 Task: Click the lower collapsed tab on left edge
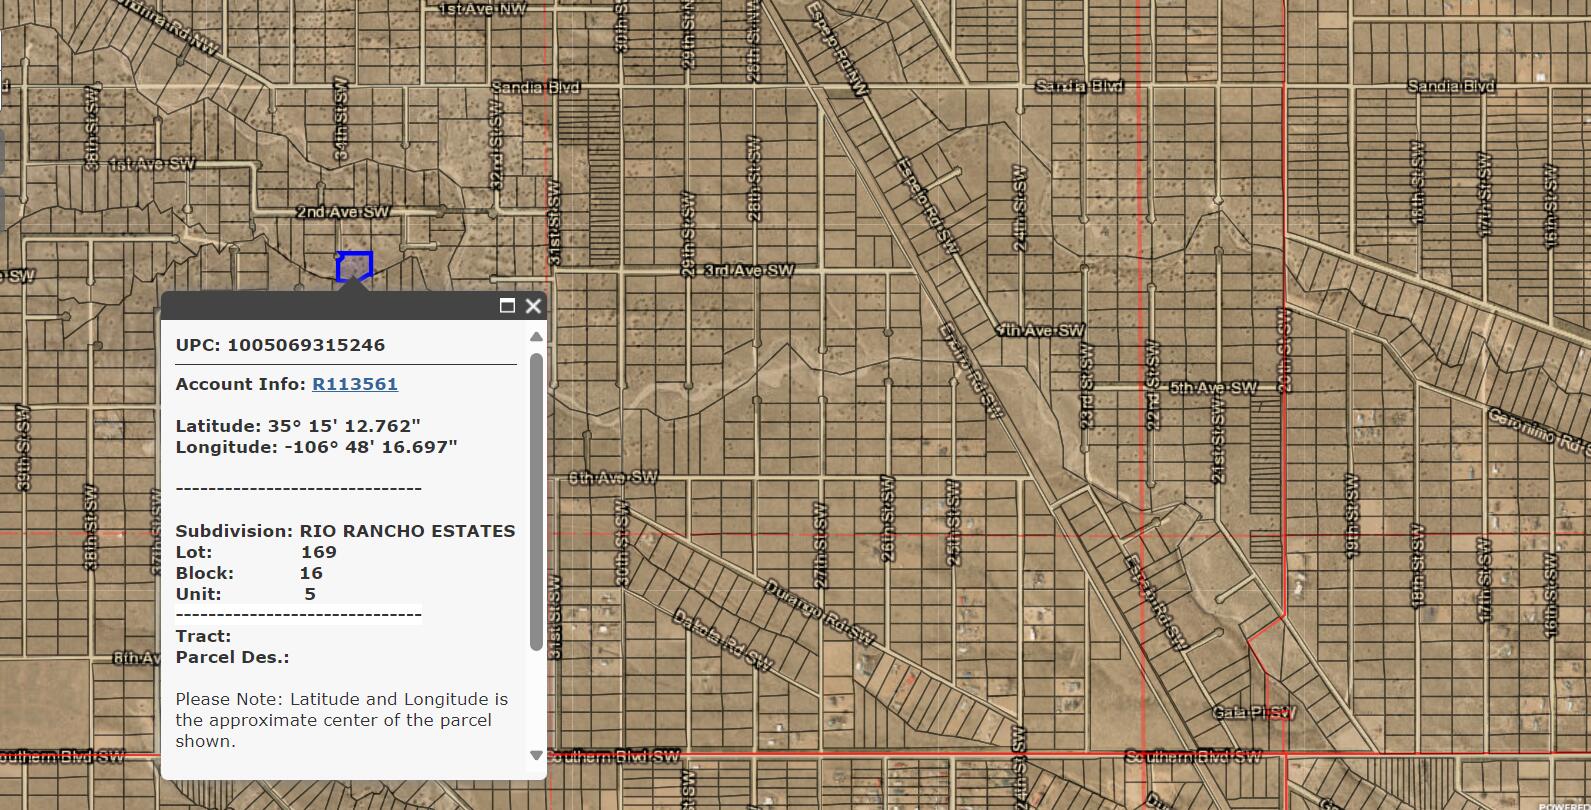click(x=1, y=208)
